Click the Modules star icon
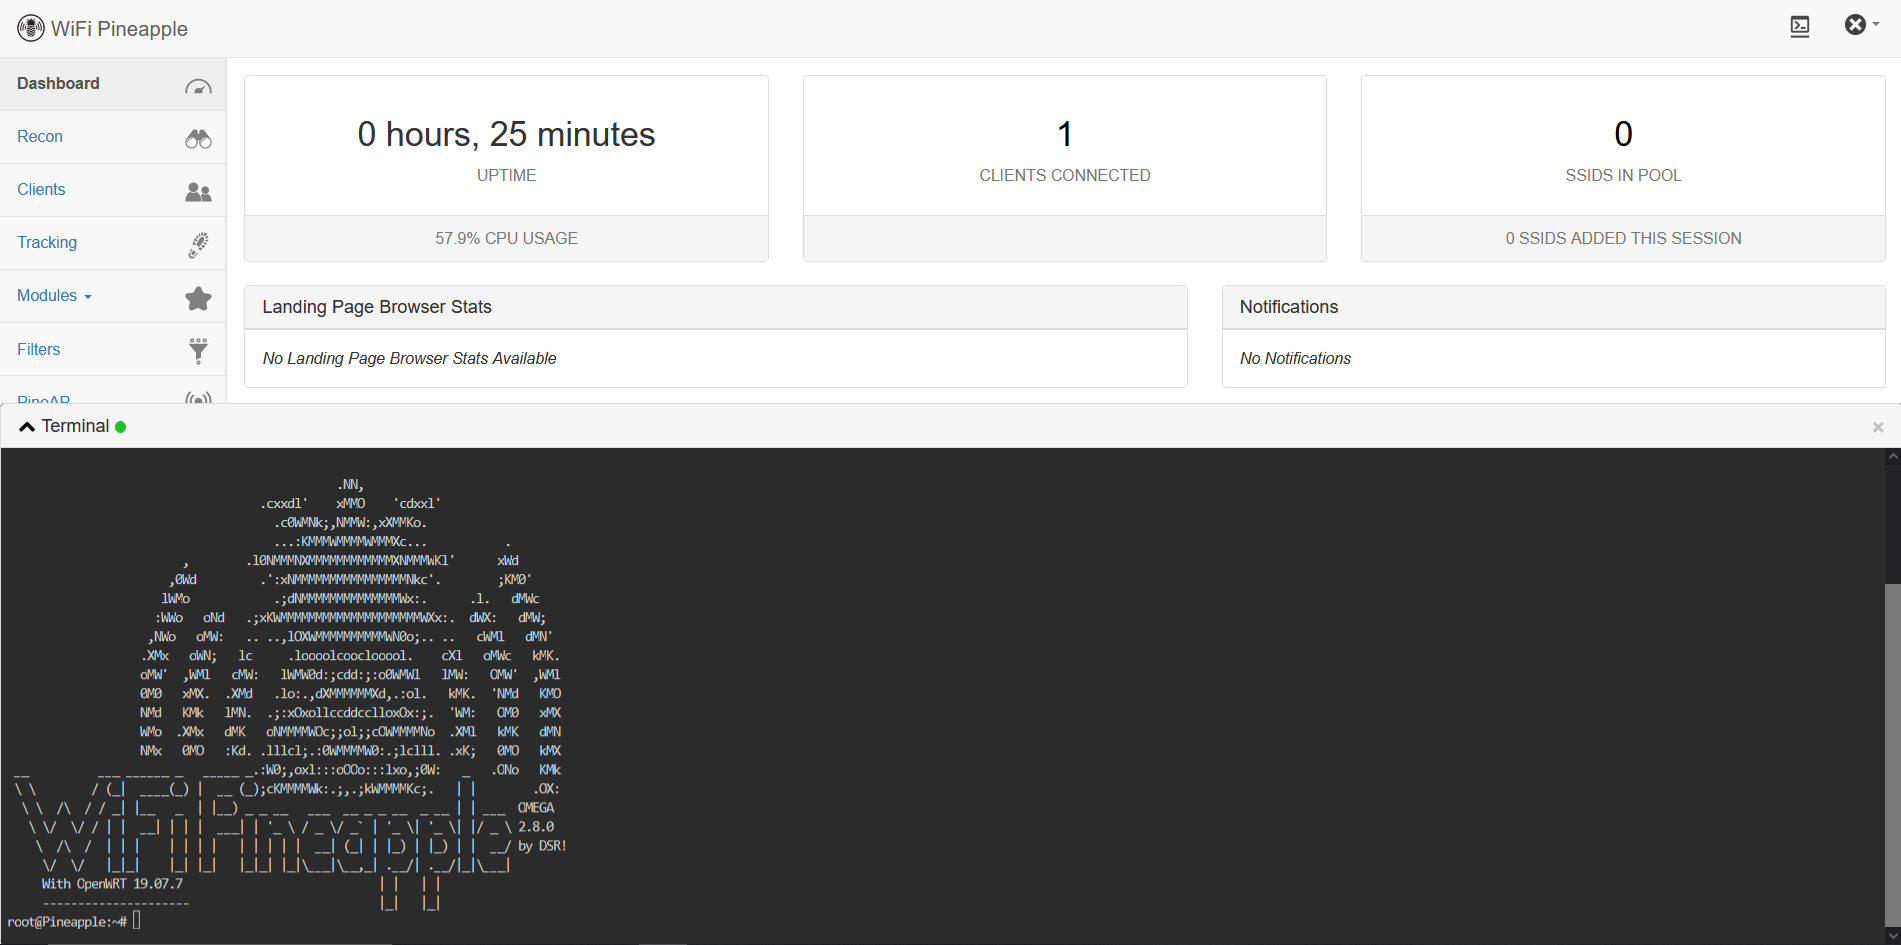Screen dimensions: 1901x945 (198, 298)
